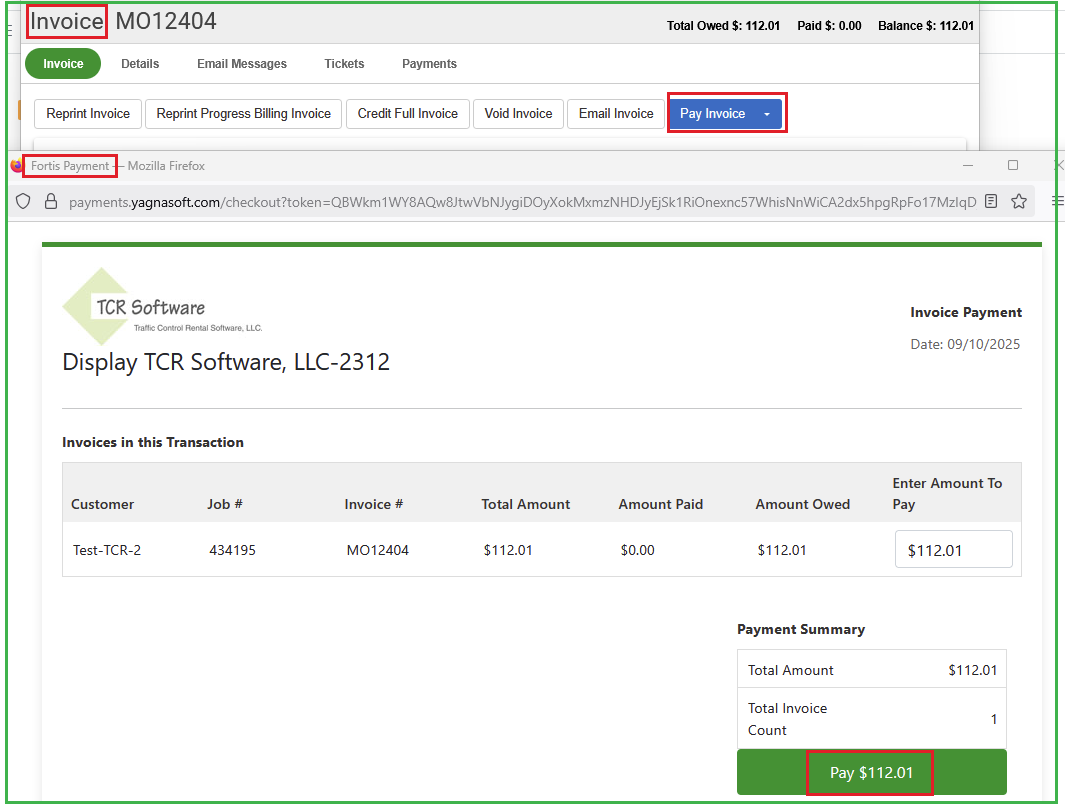Toggle Reader View in the address bar
Viewport: 1065px width, 805px height.
(x=990, y=201)
